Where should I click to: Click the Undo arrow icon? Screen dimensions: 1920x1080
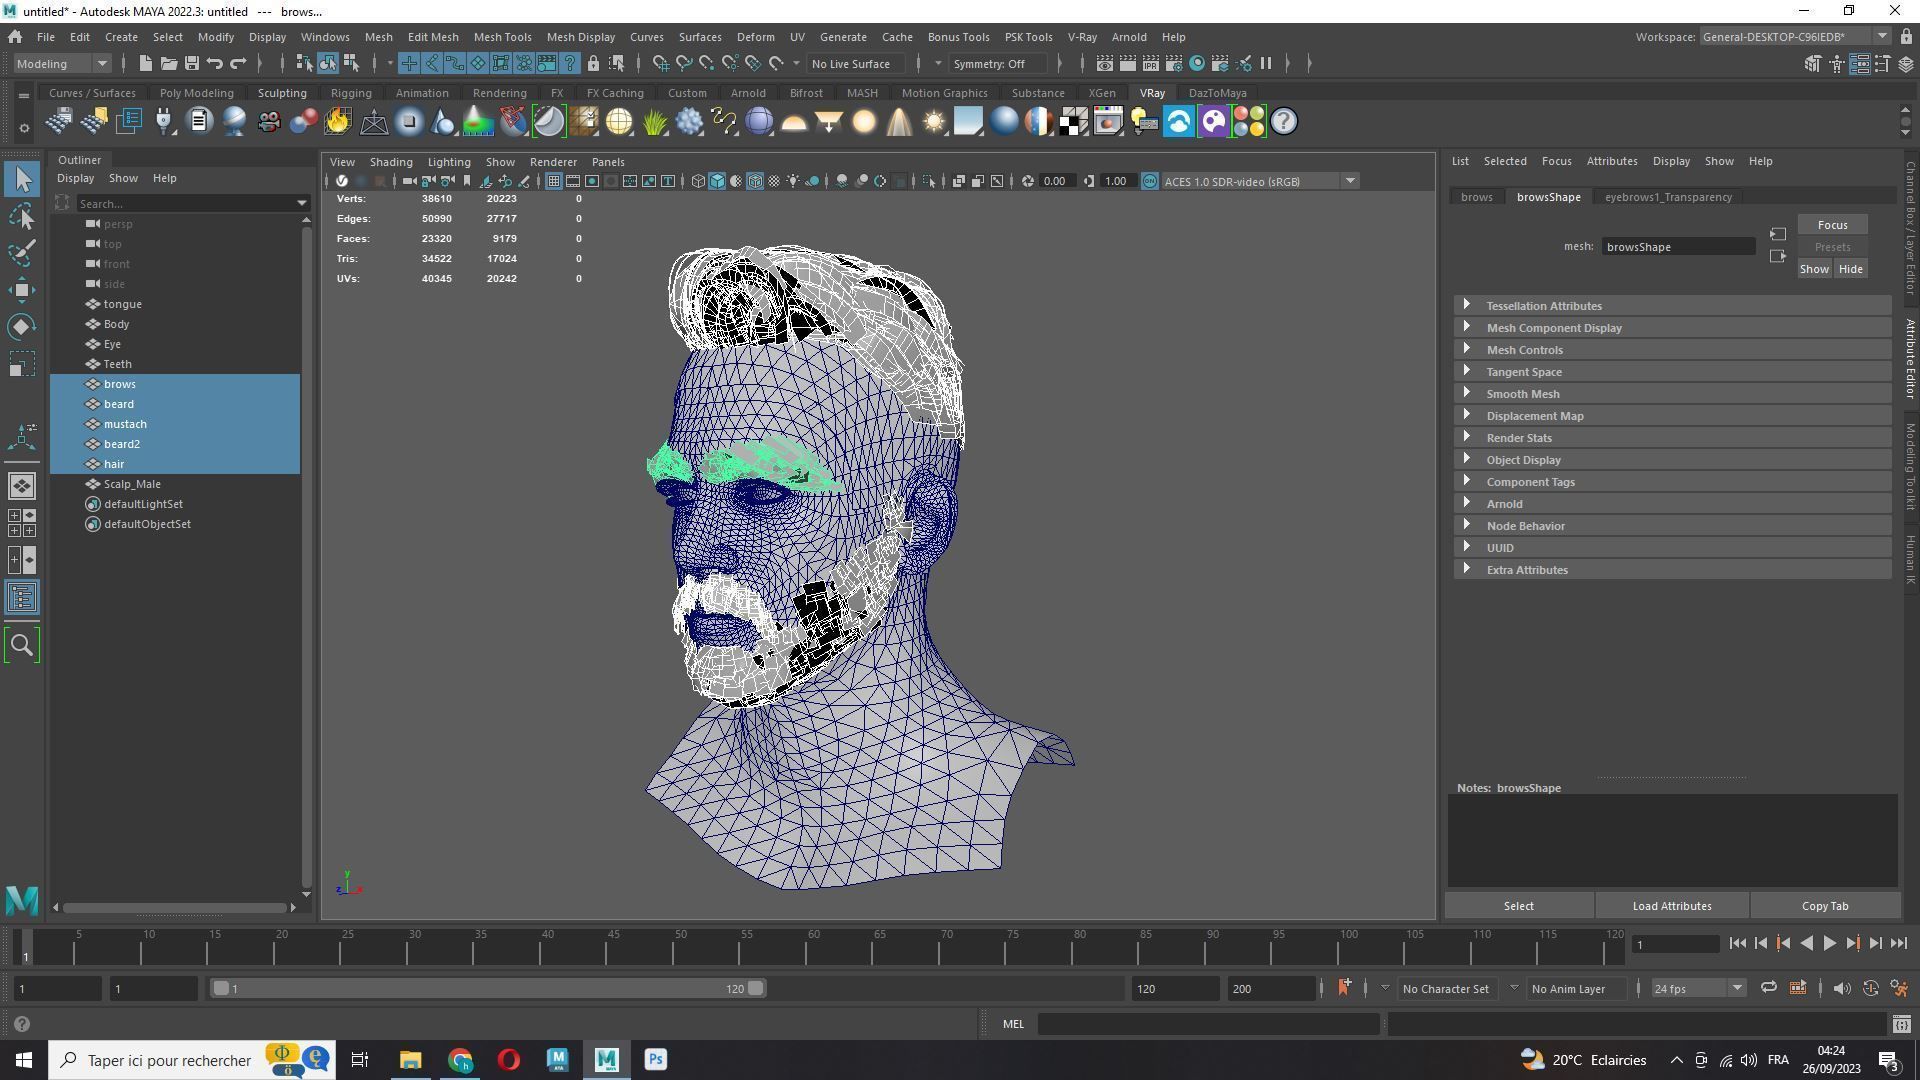coord(215,64)
